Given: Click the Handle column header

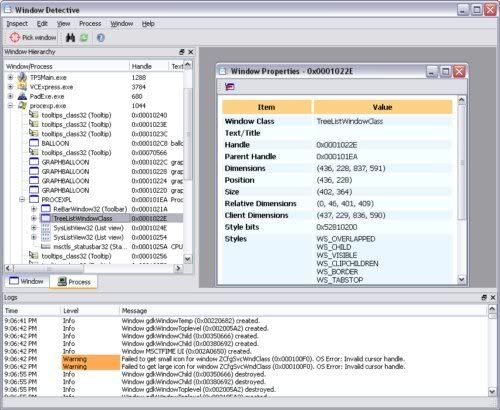Looking at the screenshot, I should pos(149,66).
